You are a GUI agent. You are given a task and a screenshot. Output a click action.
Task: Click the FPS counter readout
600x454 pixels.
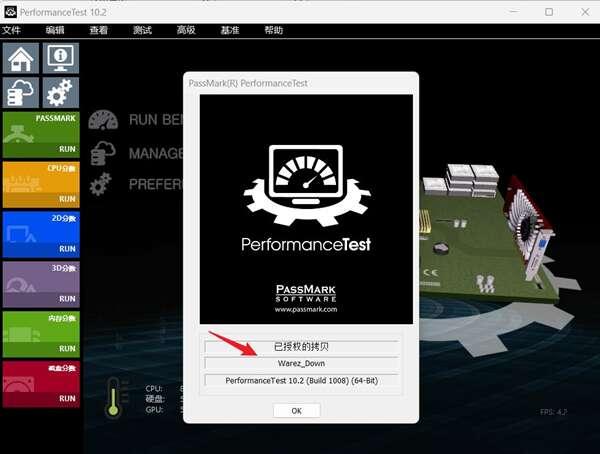pyautogui.click(x=553, y=412)
